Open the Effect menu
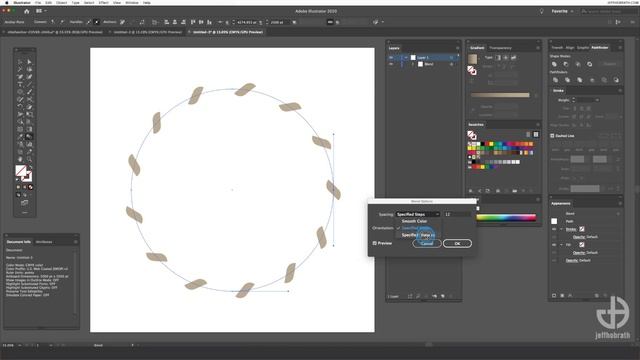640x360 pixels. click(x=104, y=2)
